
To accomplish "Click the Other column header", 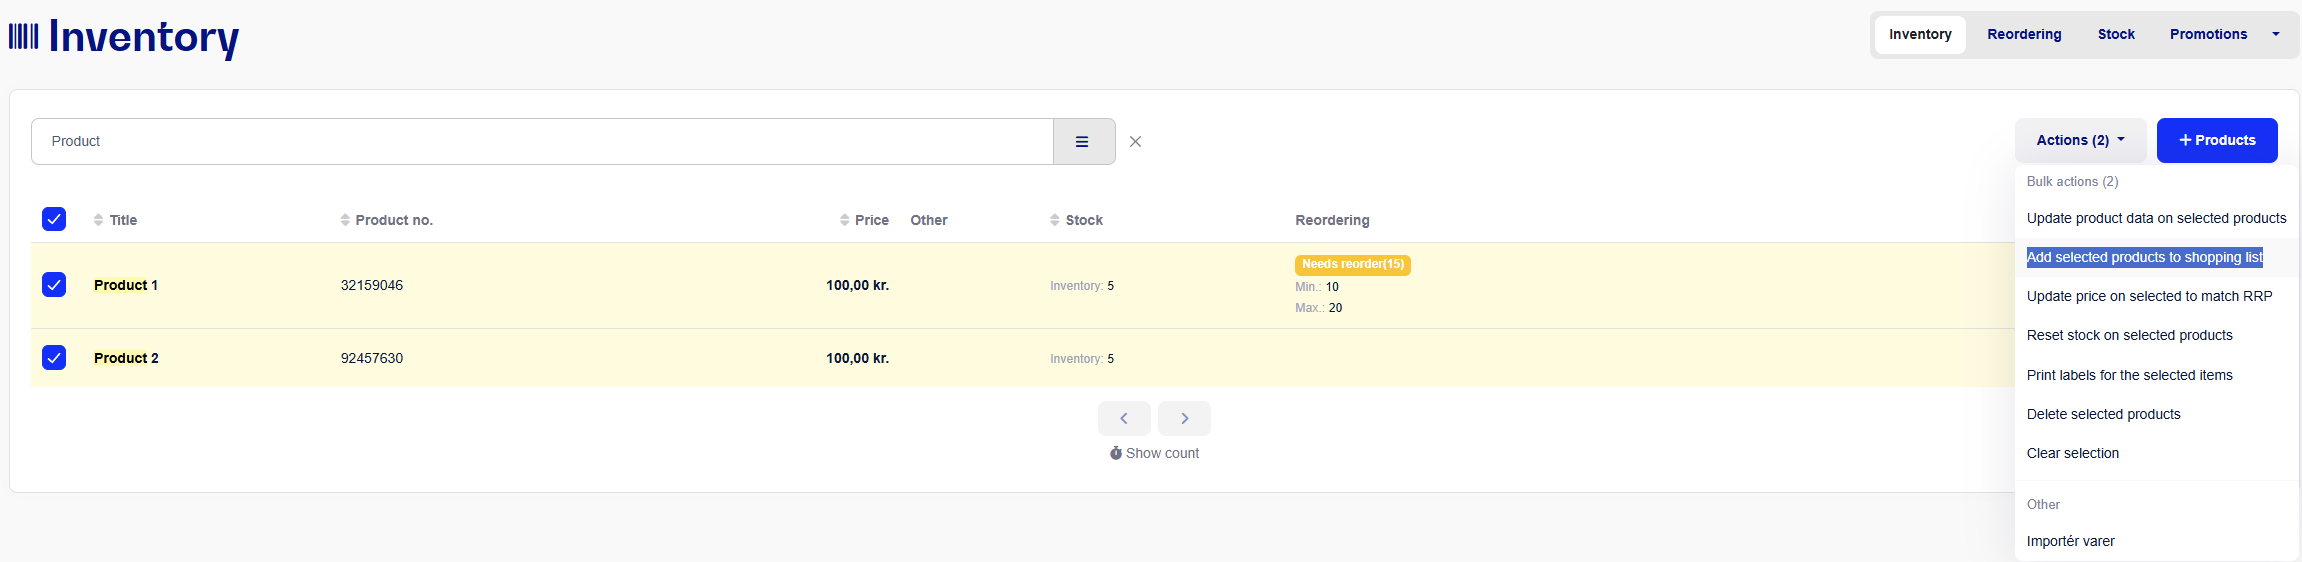I will pos(929,220).
